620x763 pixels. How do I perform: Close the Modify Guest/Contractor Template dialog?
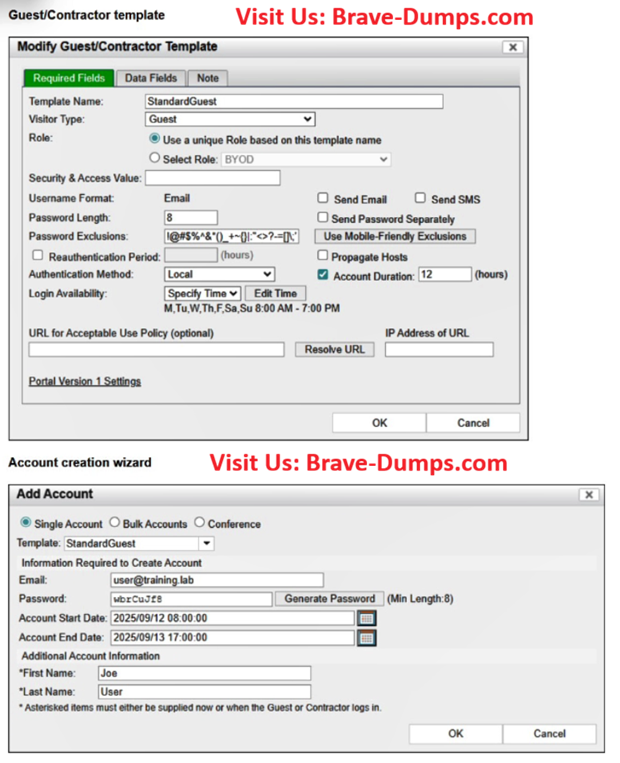point(512,47)
